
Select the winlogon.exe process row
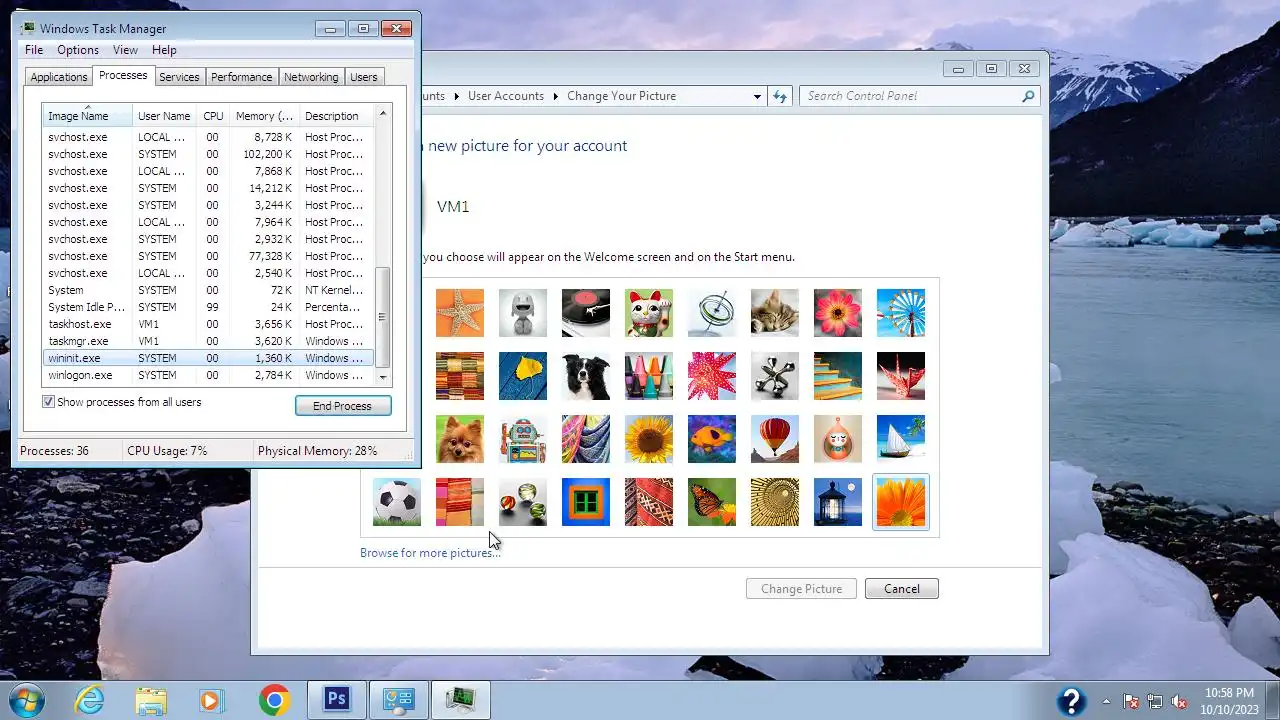click(x=208, y=375)
